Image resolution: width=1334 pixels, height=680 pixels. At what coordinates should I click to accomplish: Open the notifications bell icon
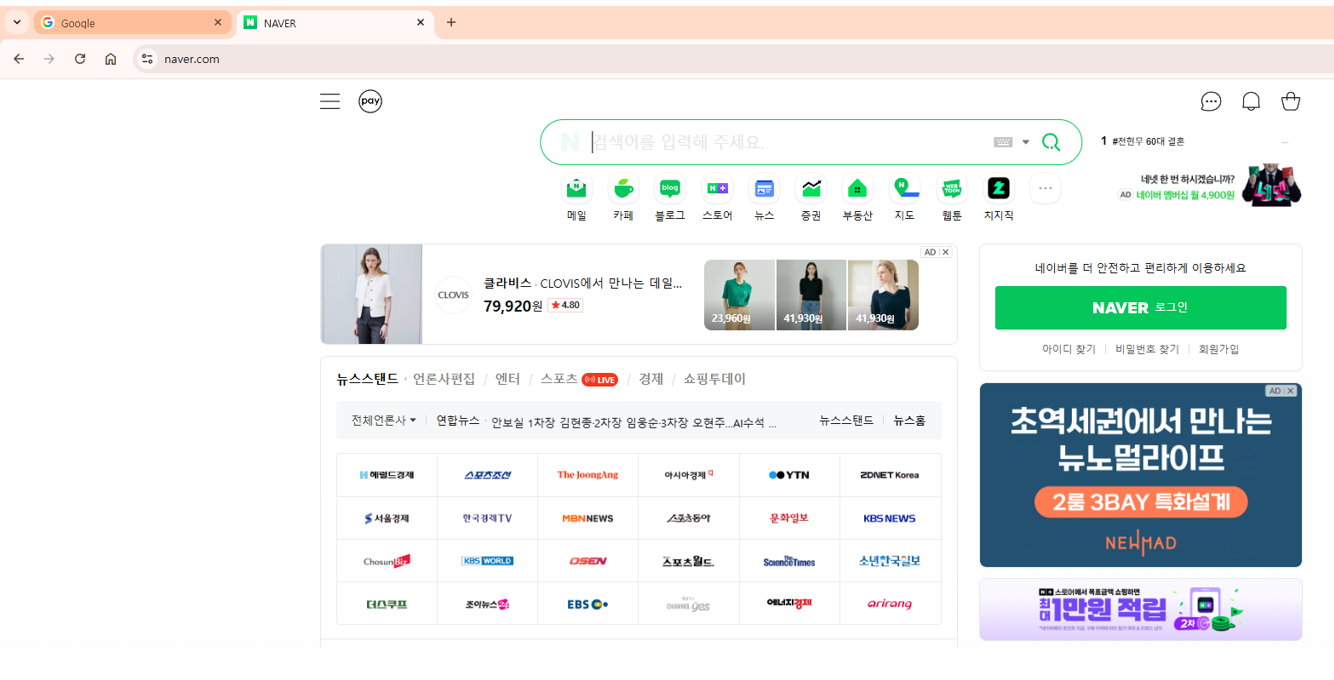(1251, 101)
